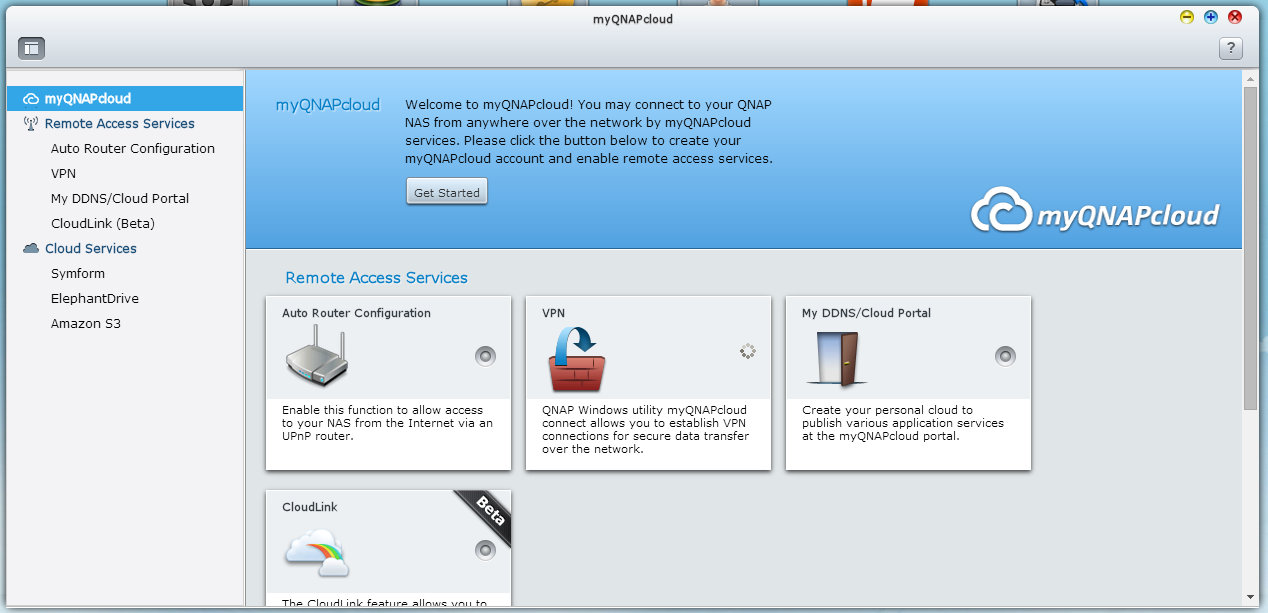Click the antenna icon beside Remote Access Services

click(x=31, y=123)
